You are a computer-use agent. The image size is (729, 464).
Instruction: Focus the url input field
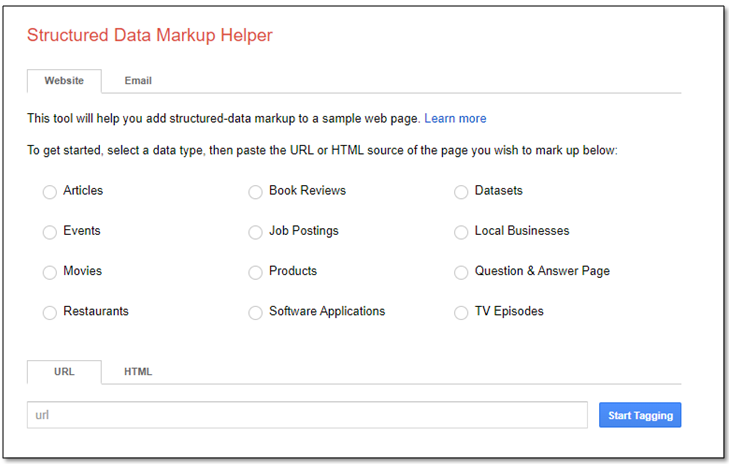tap(307, 415)
